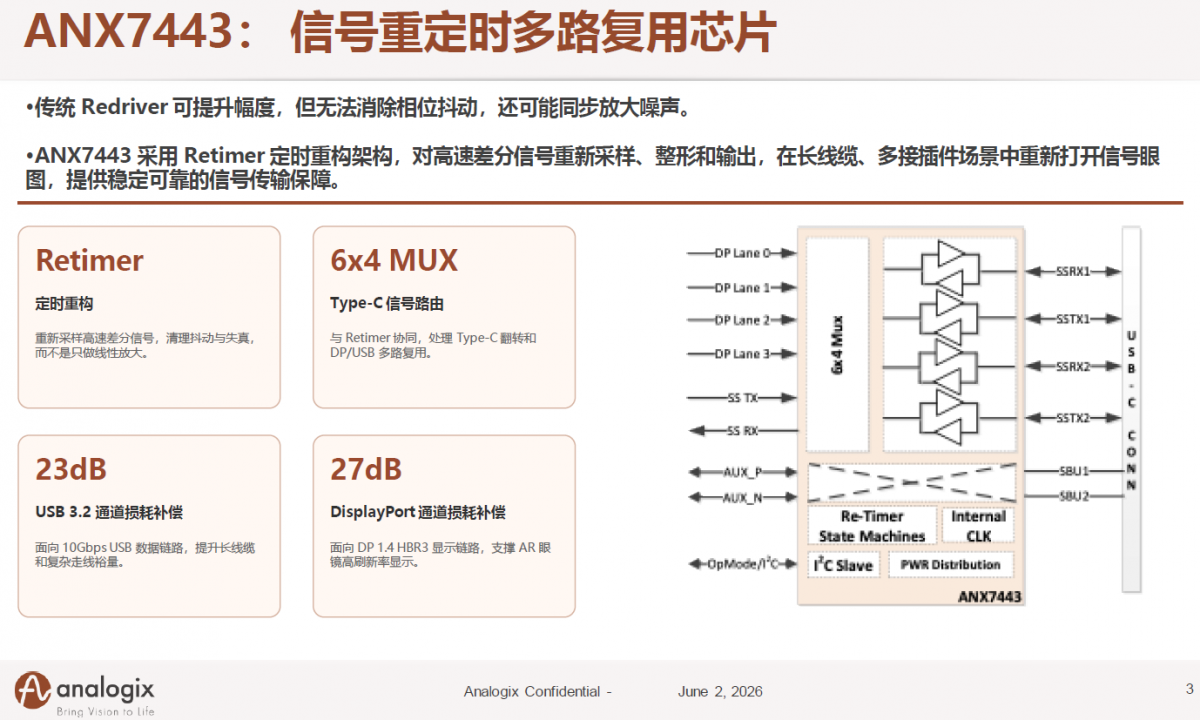This screenshot has width=1200, height=720.
Task: Click the text '定时重构'
Action: [x=64, y=304]
